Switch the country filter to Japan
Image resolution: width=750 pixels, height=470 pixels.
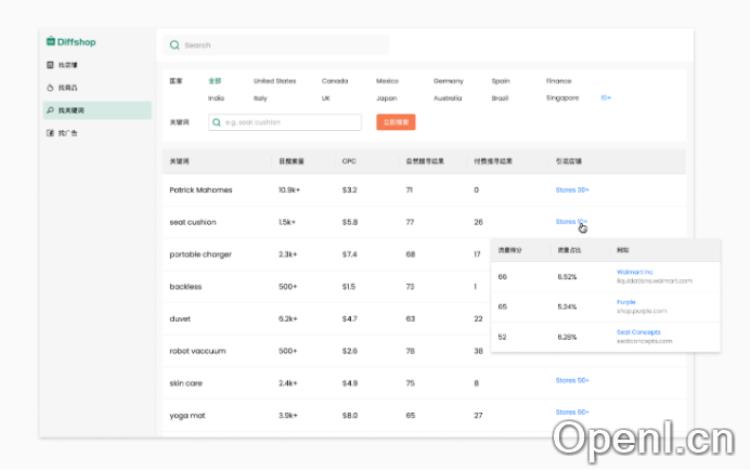click(x=386, y=98)
